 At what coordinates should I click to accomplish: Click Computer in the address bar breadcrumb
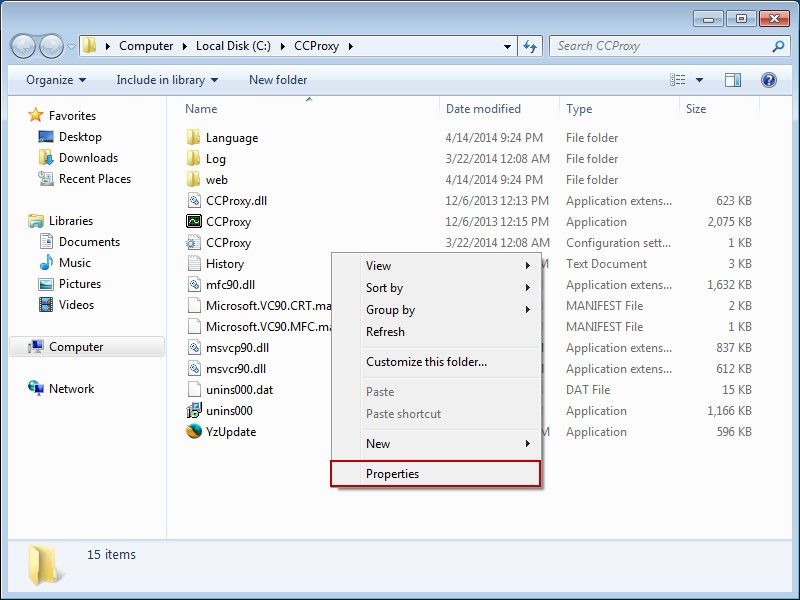click(x=146, y=46)
